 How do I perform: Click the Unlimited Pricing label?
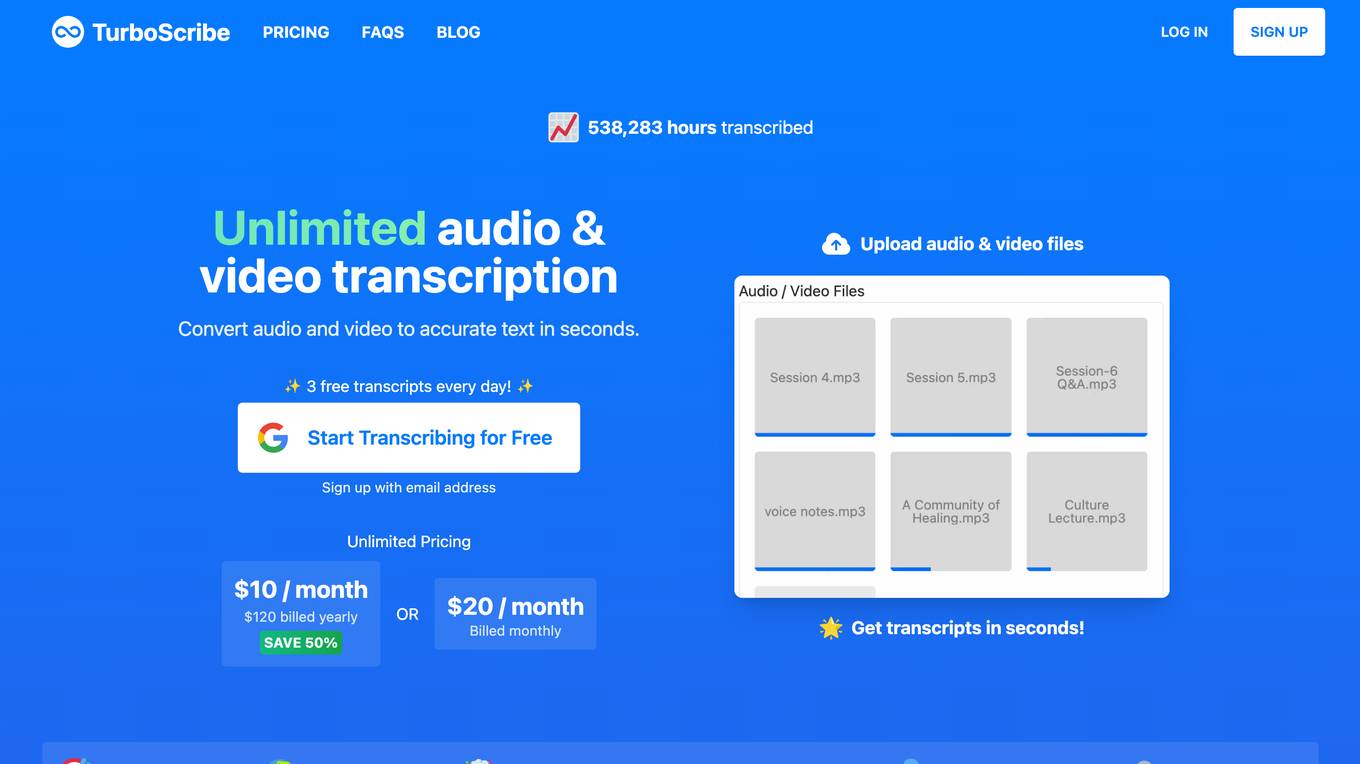(x=409, y=542)
